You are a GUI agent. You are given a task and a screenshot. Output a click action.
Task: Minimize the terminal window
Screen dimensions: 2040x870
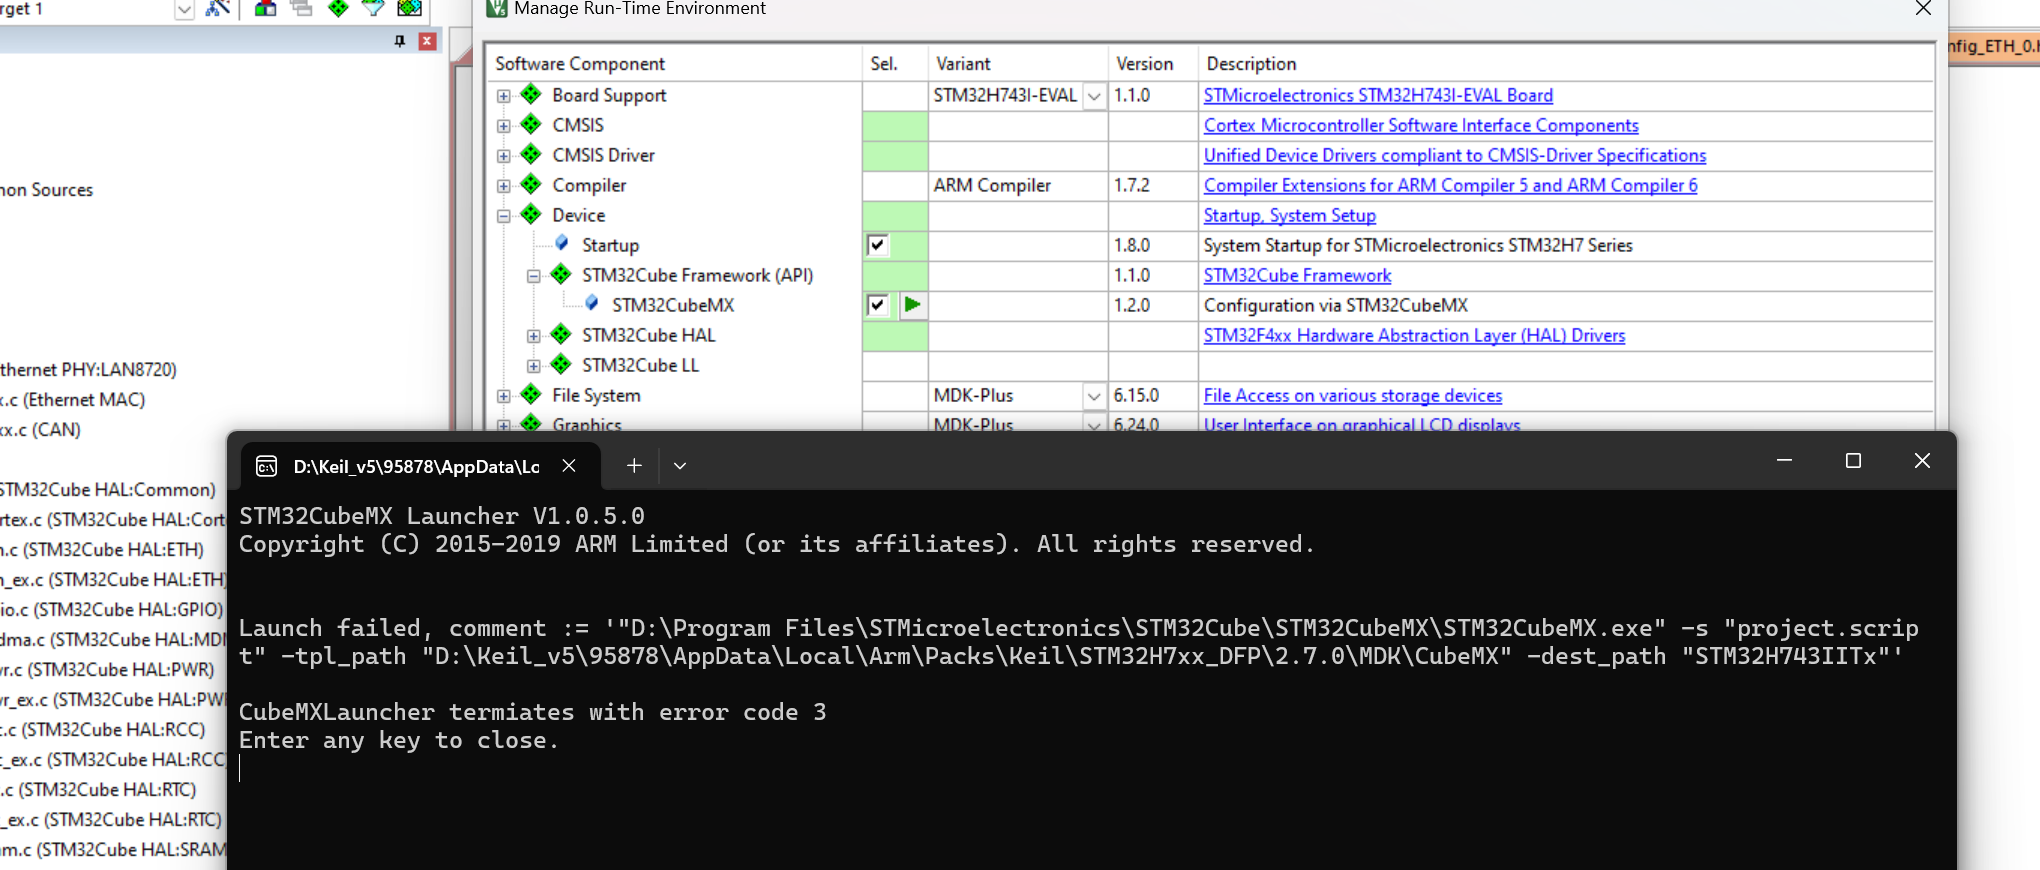[1784, 460]
